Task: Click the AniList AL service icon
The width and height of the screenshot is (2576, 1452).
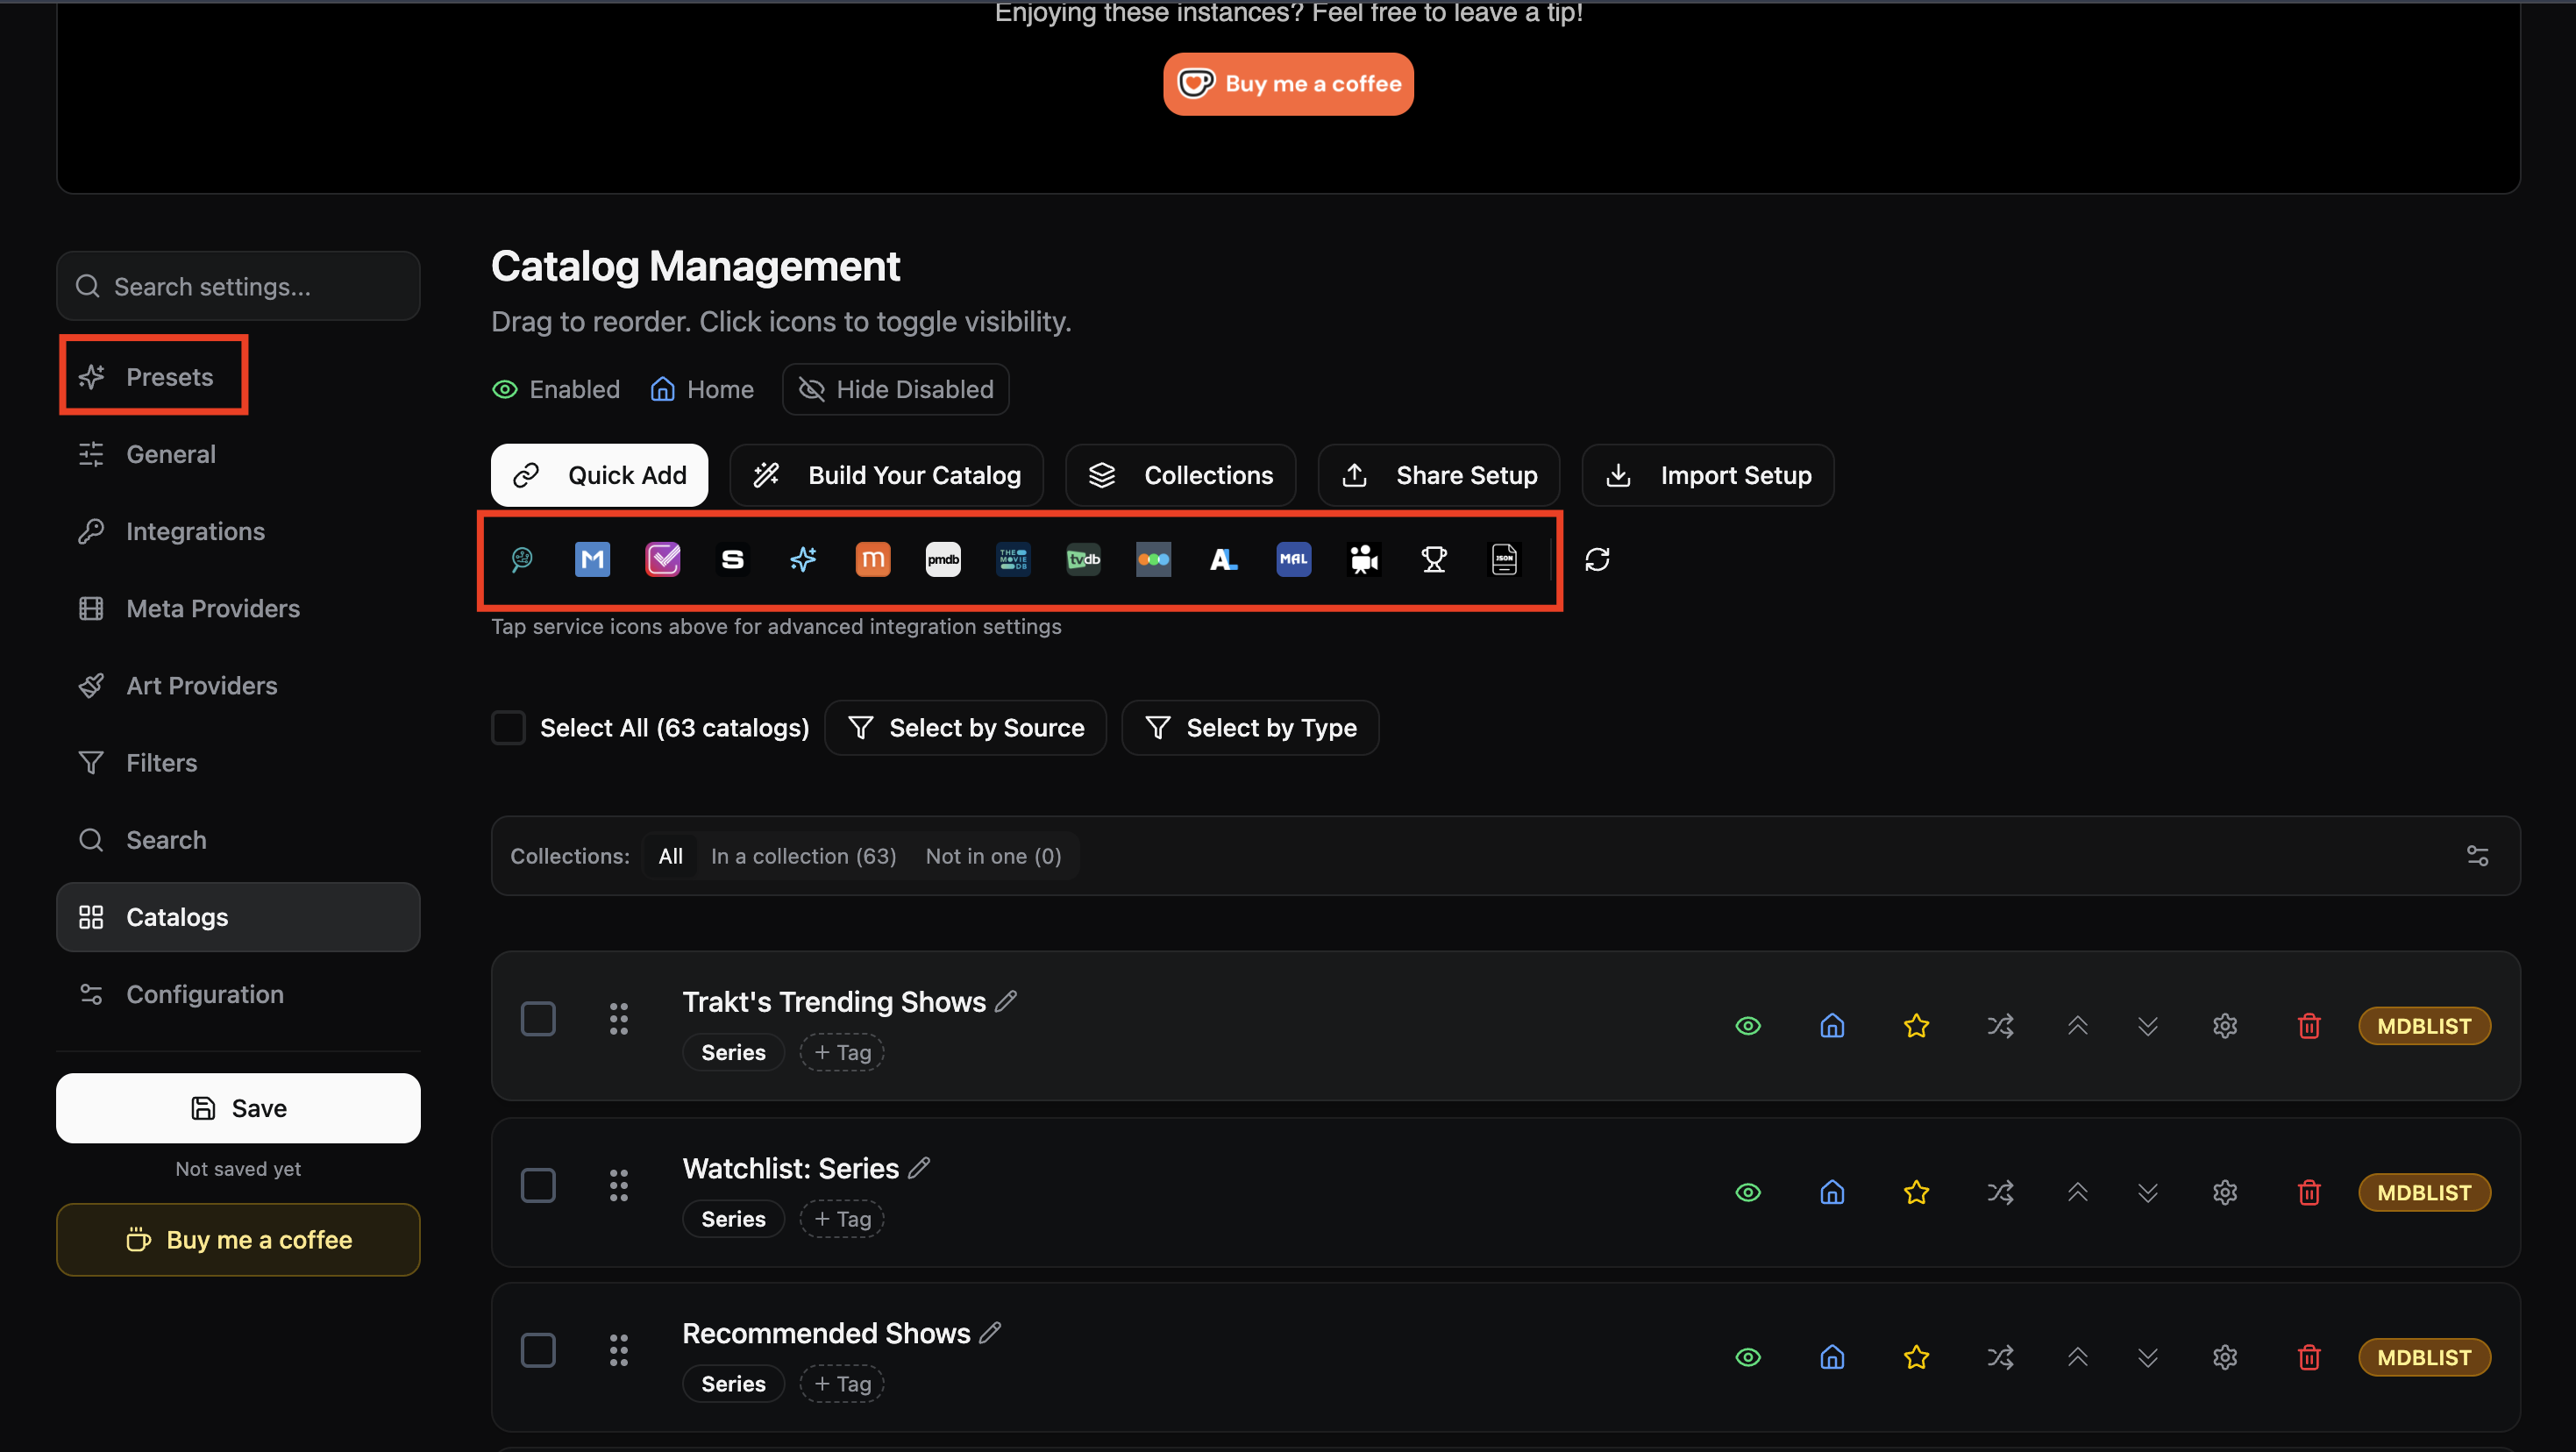Action: click(1223, 559)
